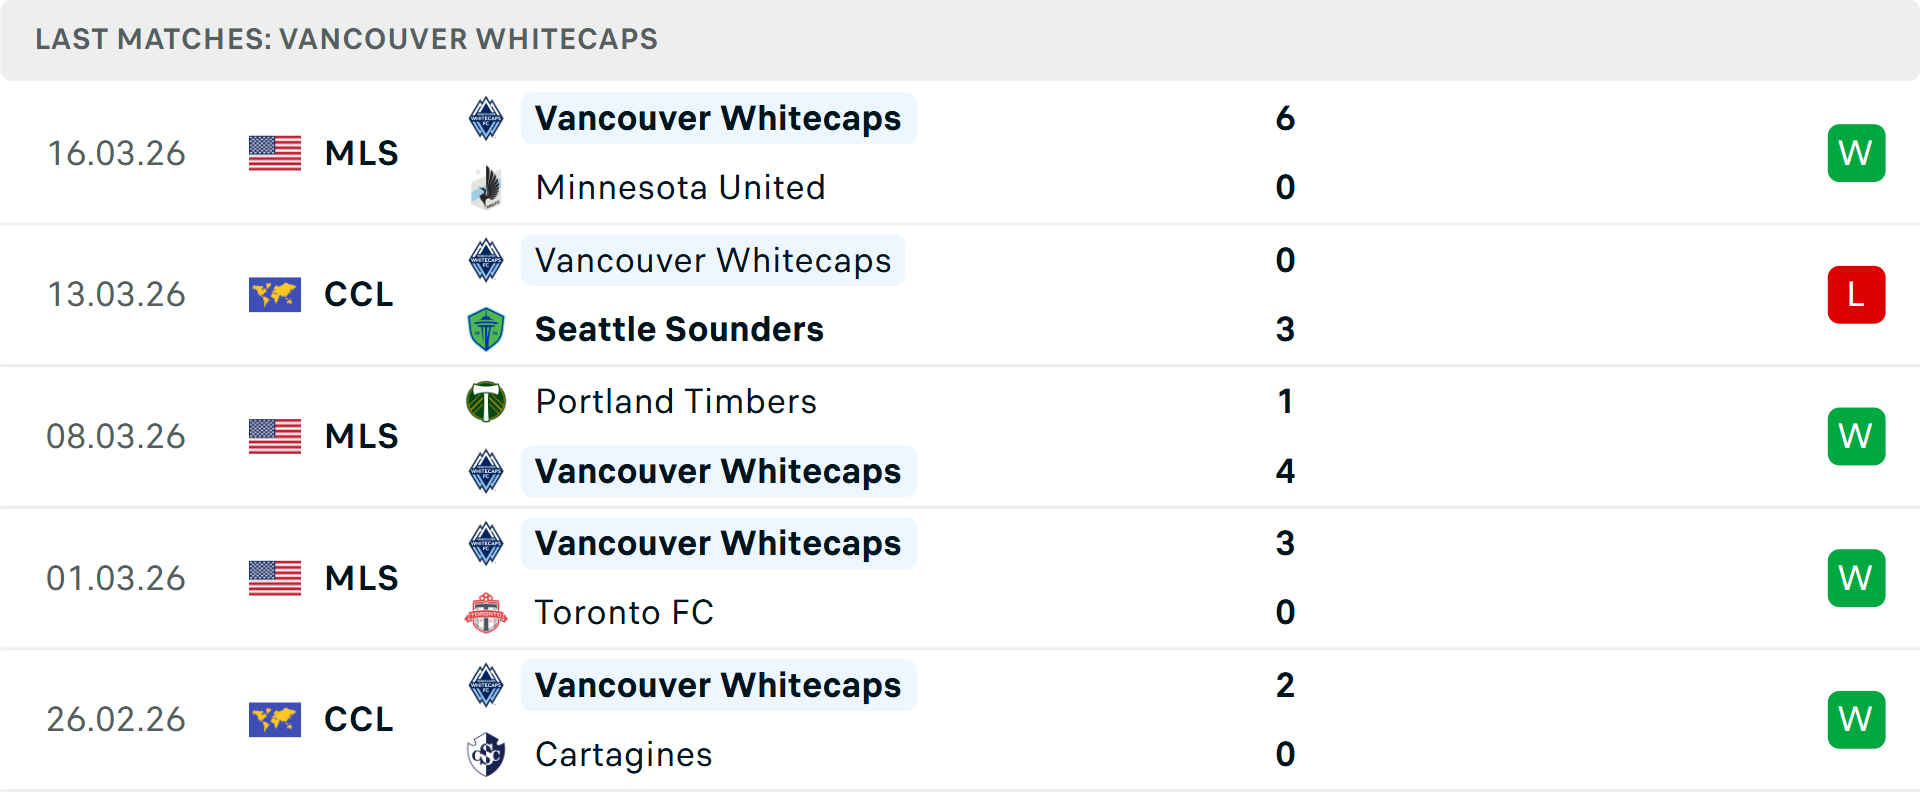Screen dimensions: 1920x792
Task: Click the score 6 for Vancouver versus Minnesota
Action: point(1286,118)
